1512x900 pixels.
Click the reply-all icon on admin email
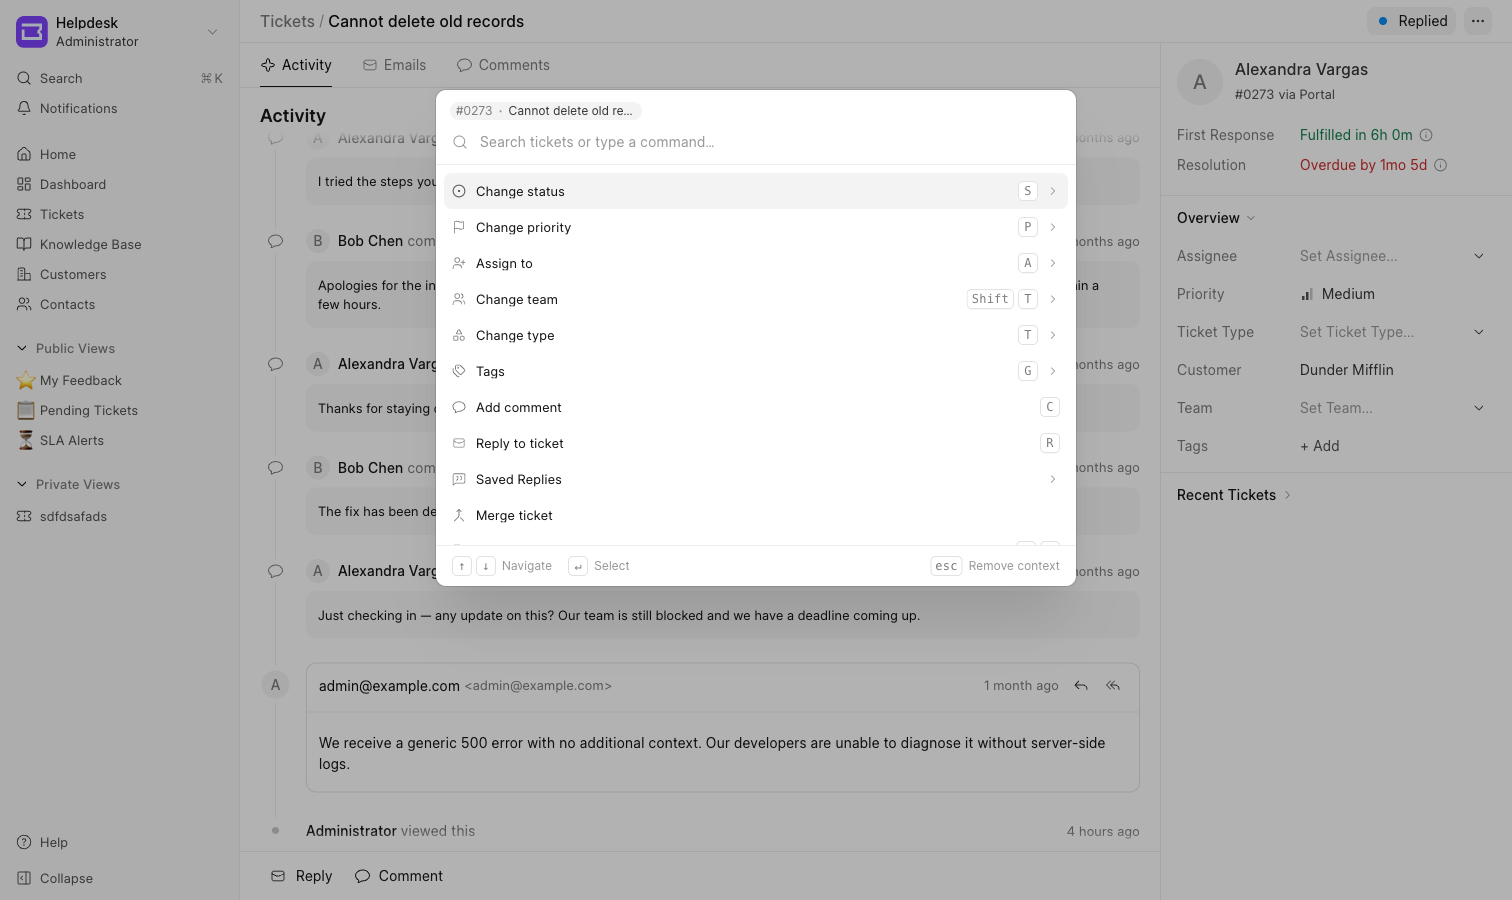click(1113, 686)
